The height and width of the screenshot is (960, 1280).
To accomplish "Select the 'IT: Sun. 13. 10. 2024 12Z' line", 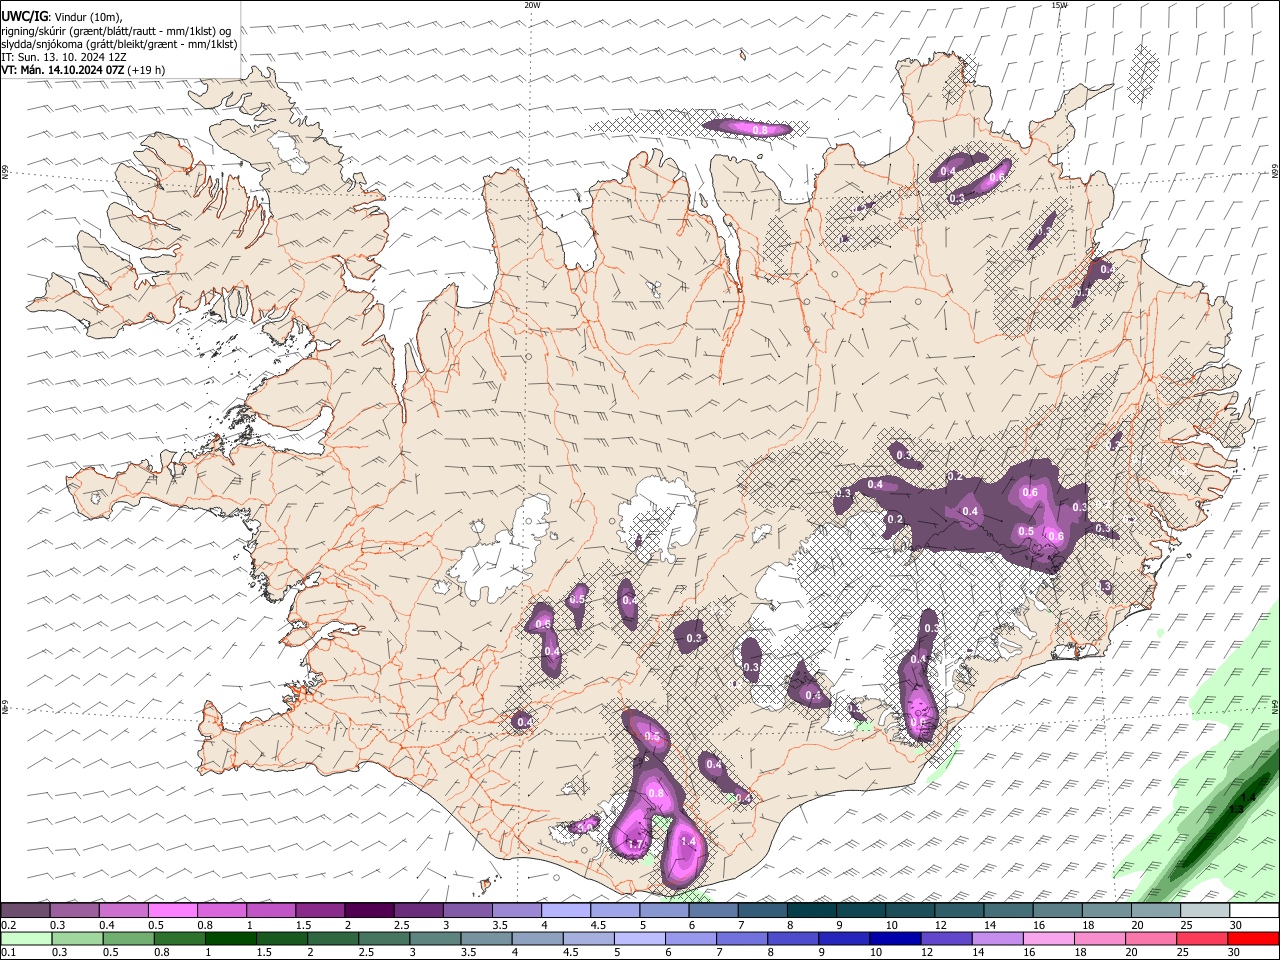I will point(64,57).
